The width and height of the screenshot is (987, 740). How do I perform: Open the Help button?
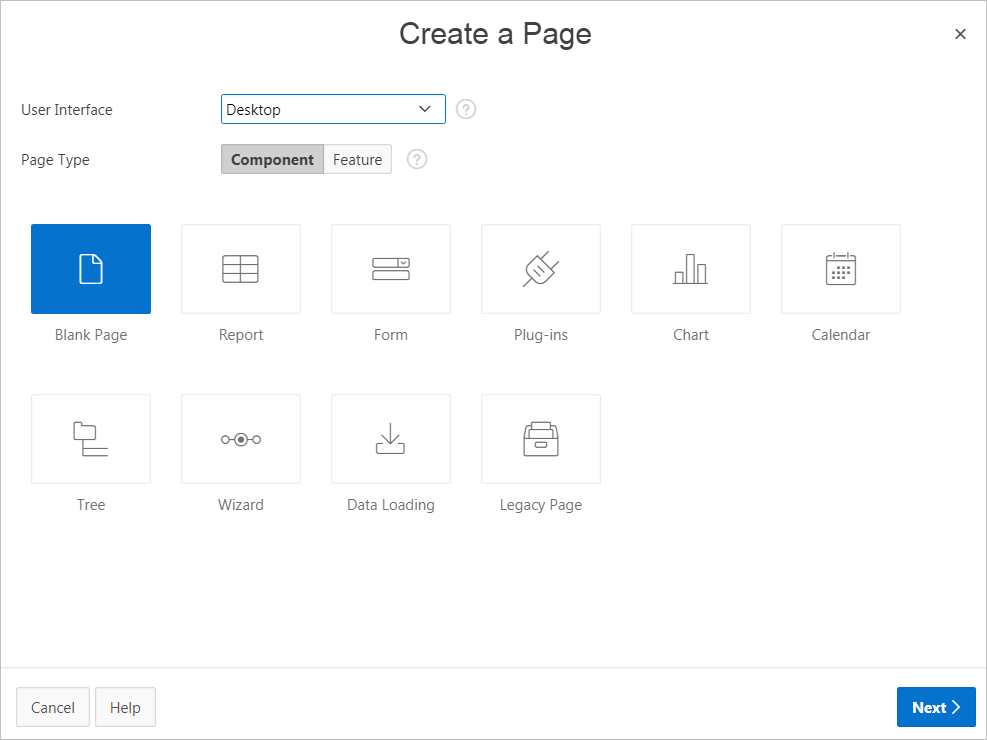pos(125,707)
